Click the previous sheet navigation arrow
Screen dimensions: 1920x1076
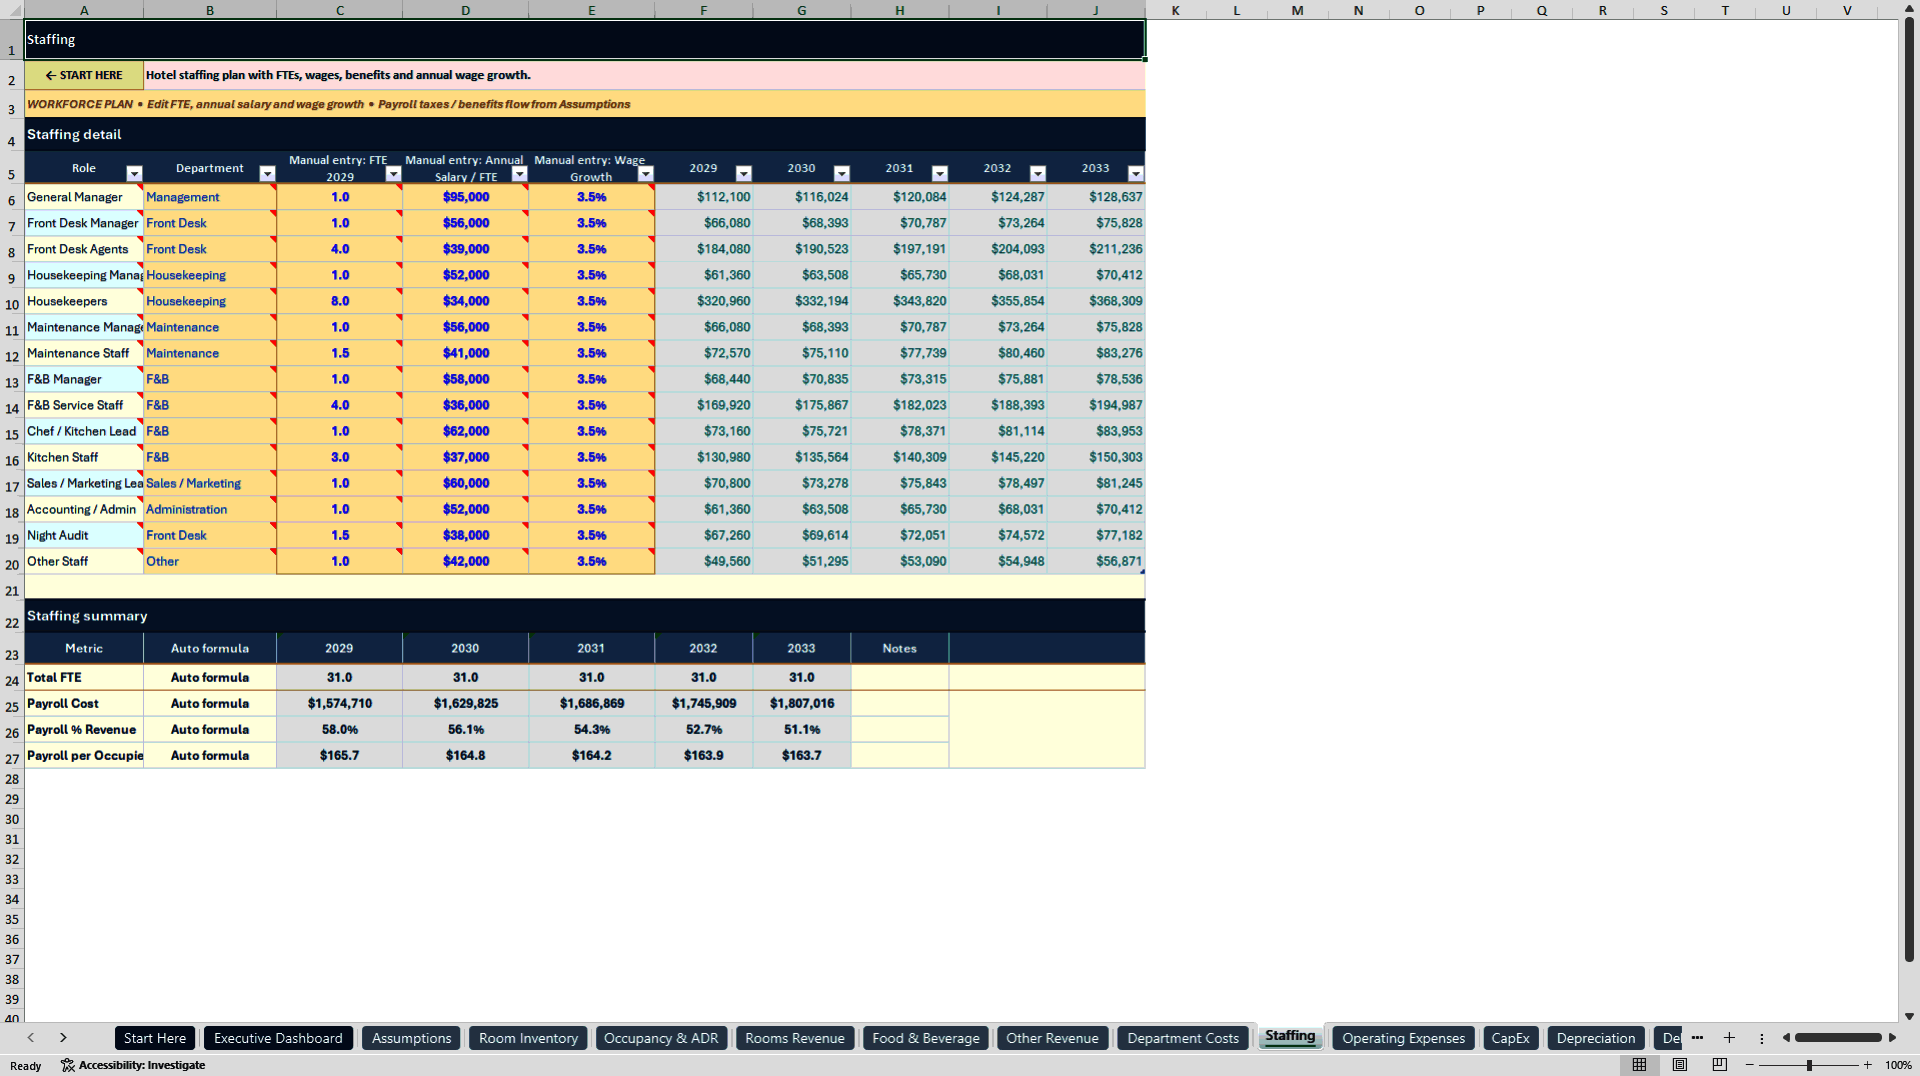[31, 1038]
